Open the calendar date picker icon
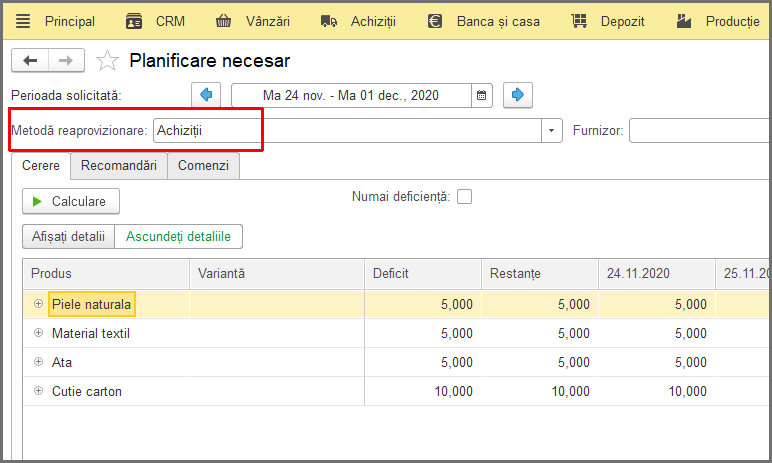 (x=482, y=96)
